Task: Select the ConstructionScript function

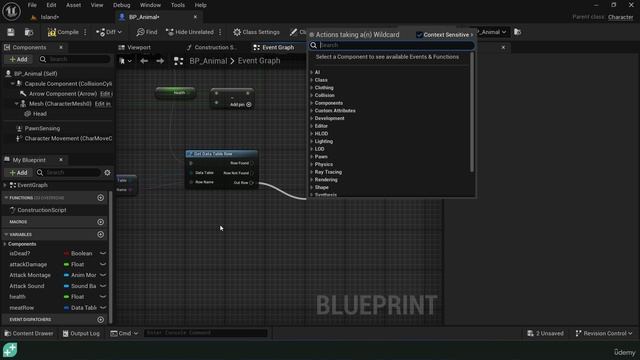Action: coord(42,210)
